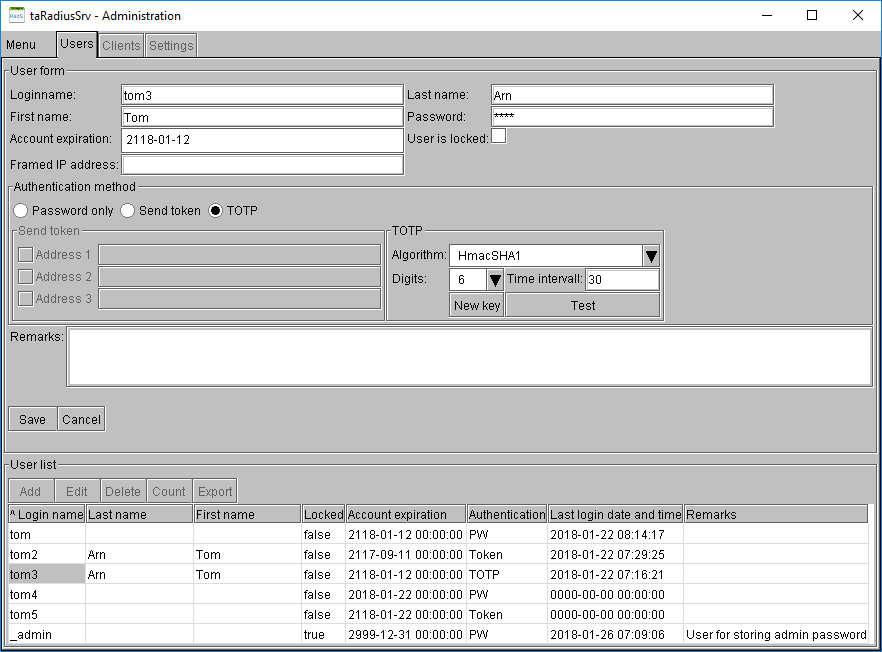
Task: Sort by Account expiration column header
Action: [406, 514]
